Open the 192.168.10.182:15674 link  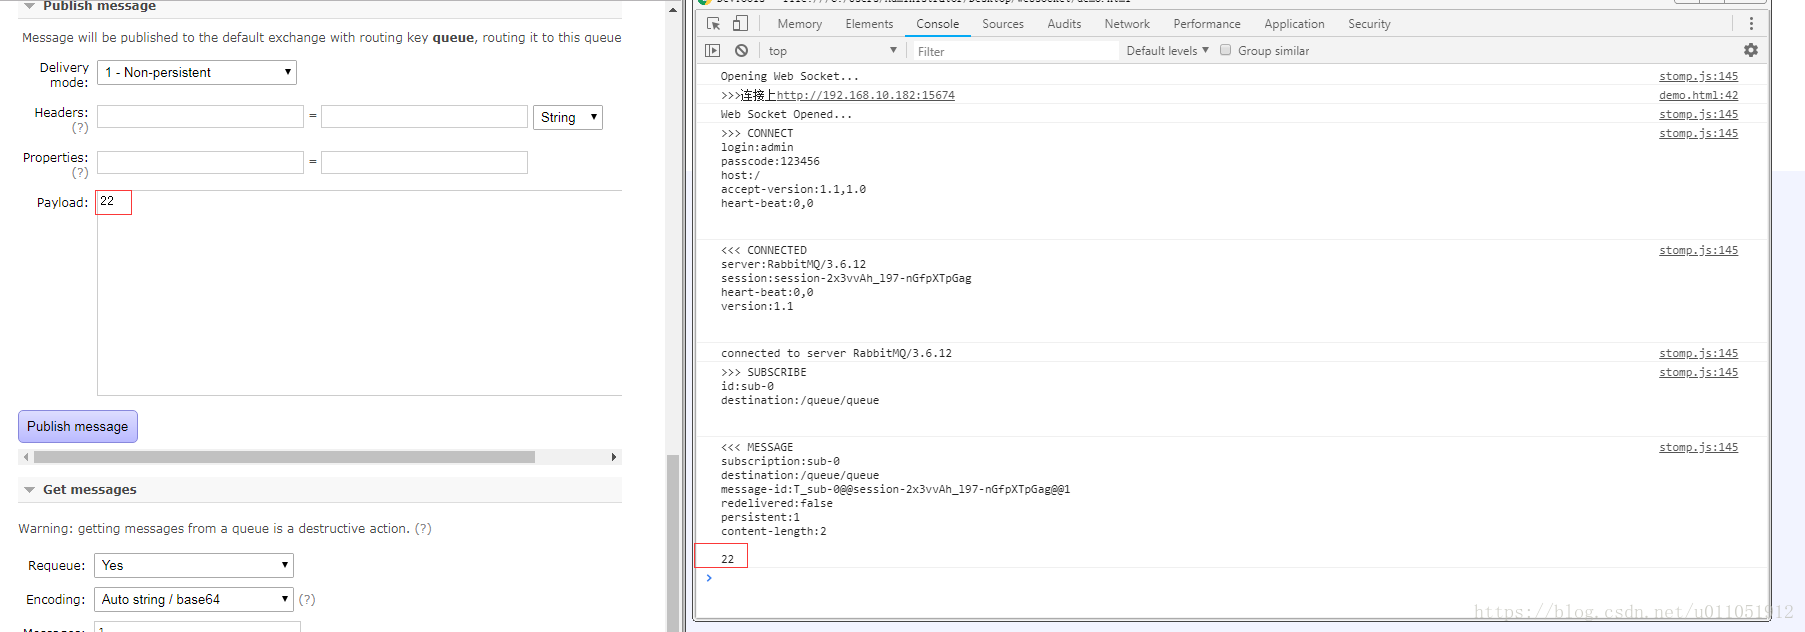point(865,95)
